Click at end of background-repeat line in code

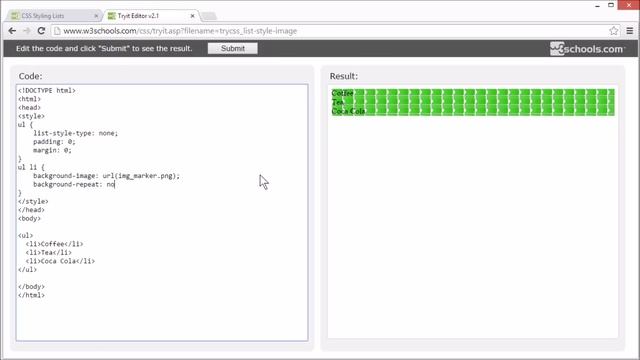[115, 184]
